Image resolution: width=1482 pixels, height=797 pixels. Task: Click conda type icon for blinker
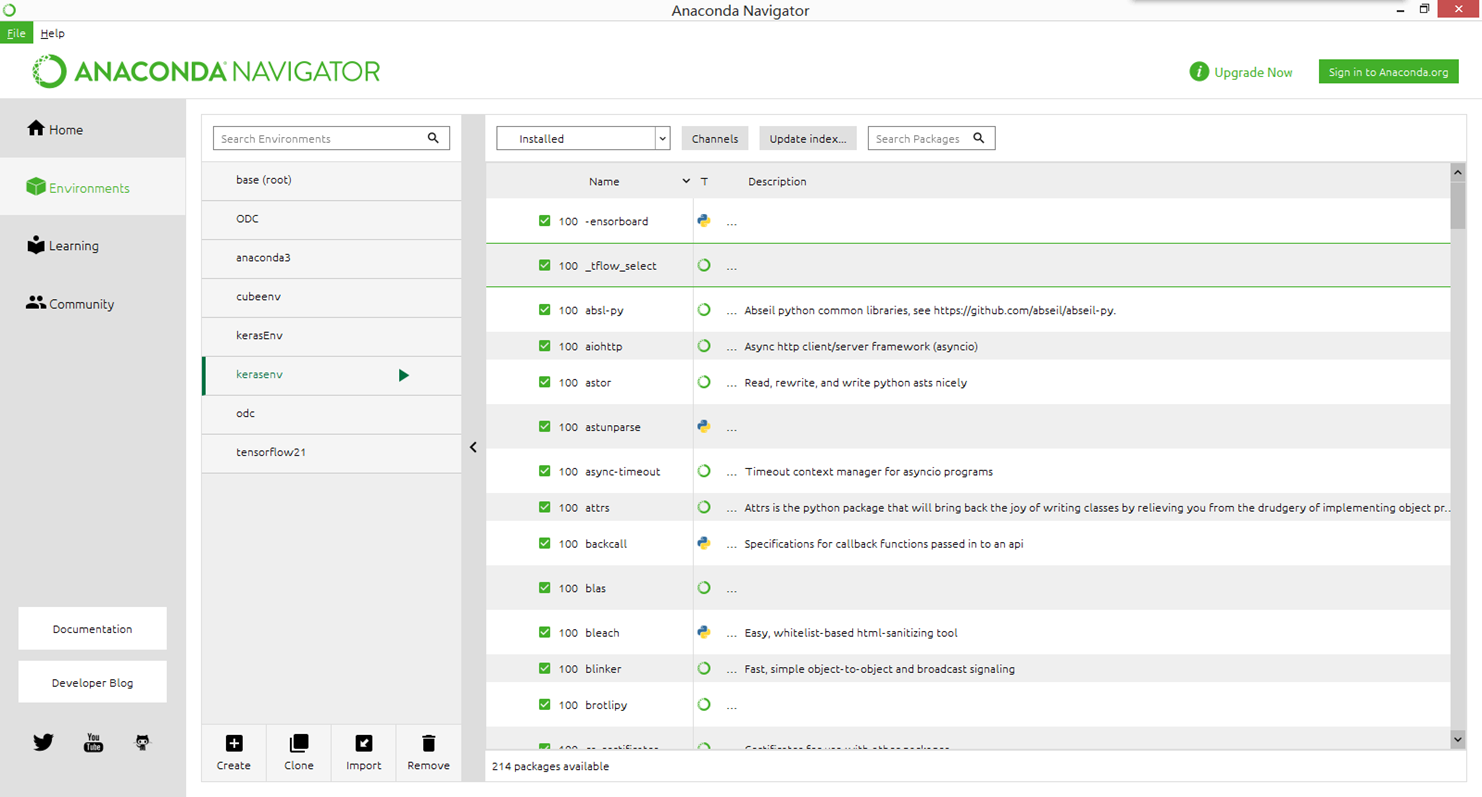click(704, 668)
